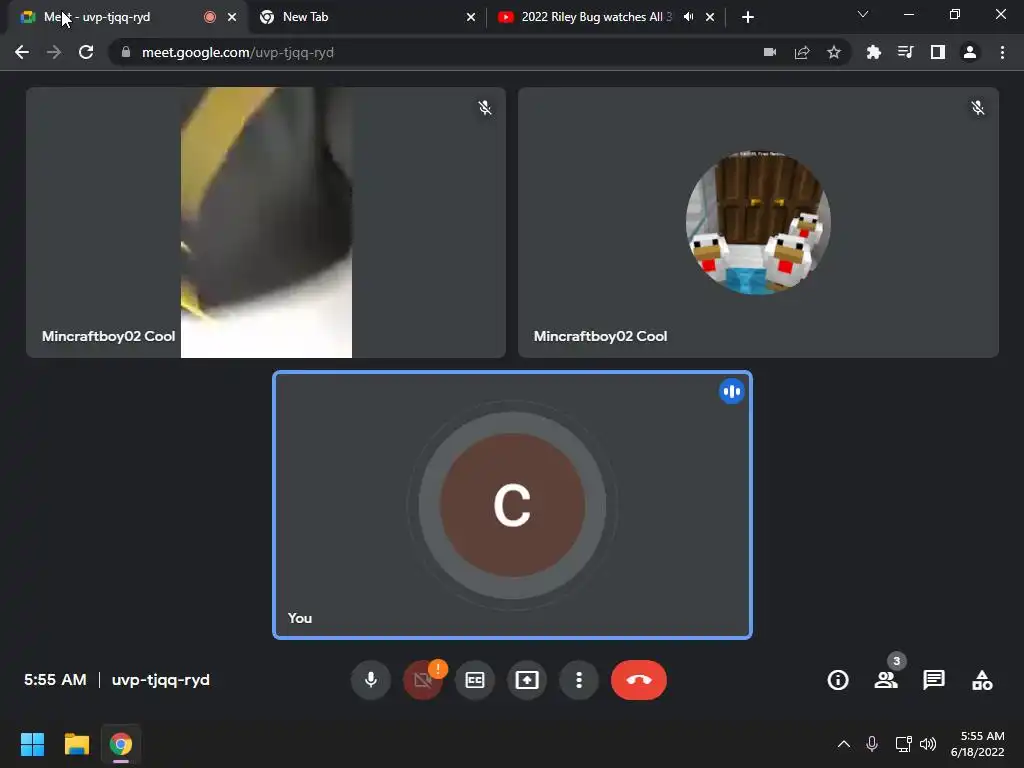Open the Extensions puzzle icon
This screenshot has width=1024, height=768.
point(873,52)
